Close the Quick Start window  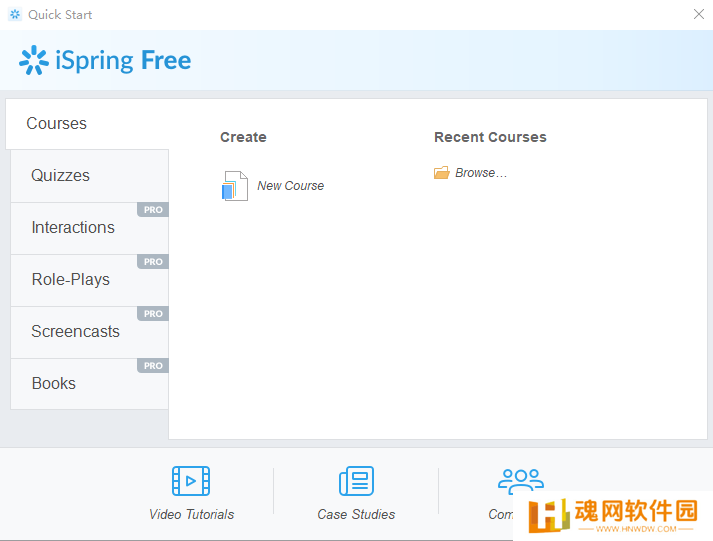[x=699, y=14]
